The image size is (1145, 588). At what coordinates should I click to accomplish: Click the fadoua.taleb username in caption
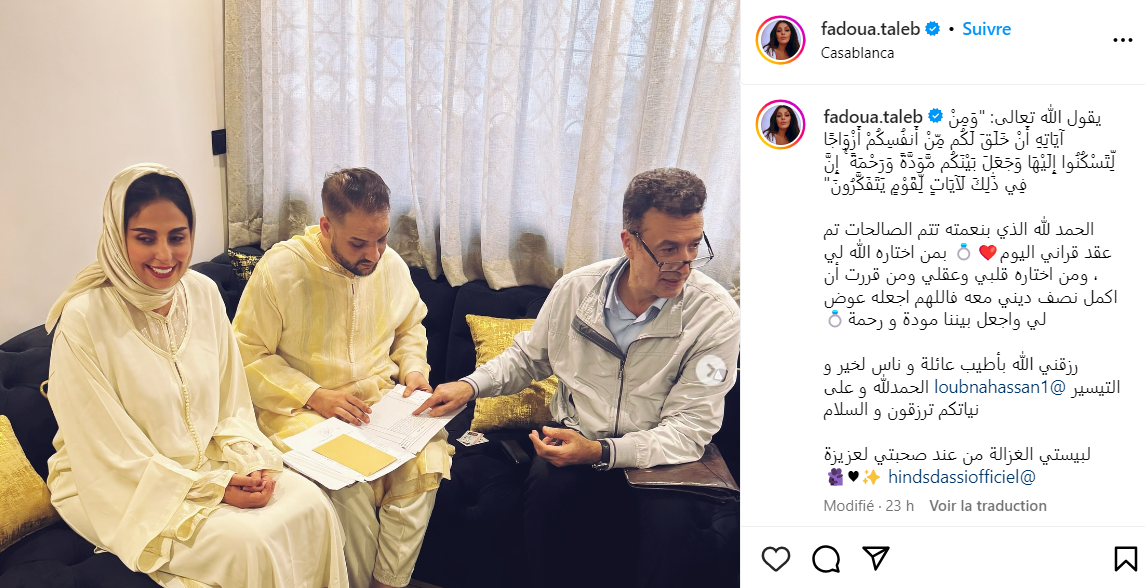pos(873,116)
